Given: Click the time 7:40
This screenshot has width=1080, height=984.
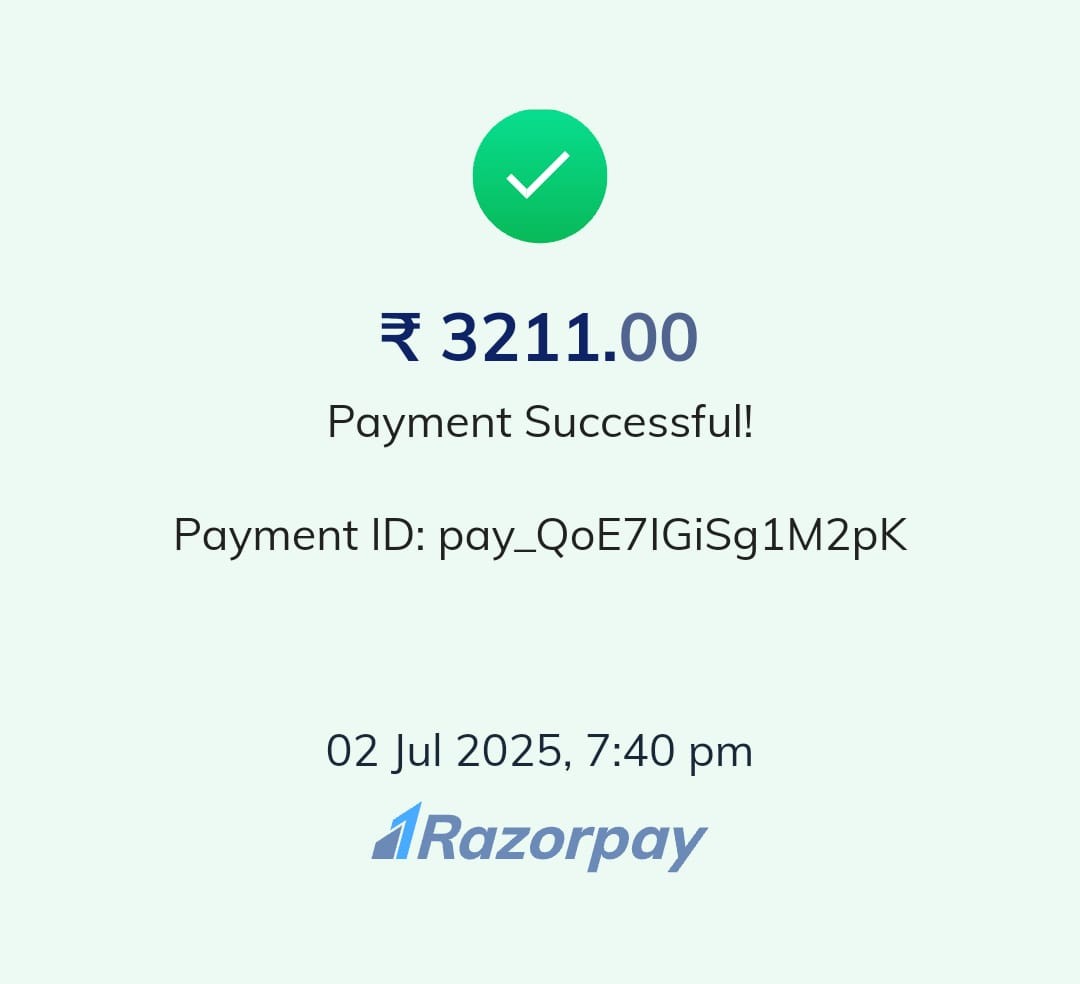Looking at the screenshot, I should (x=630, y=751).
